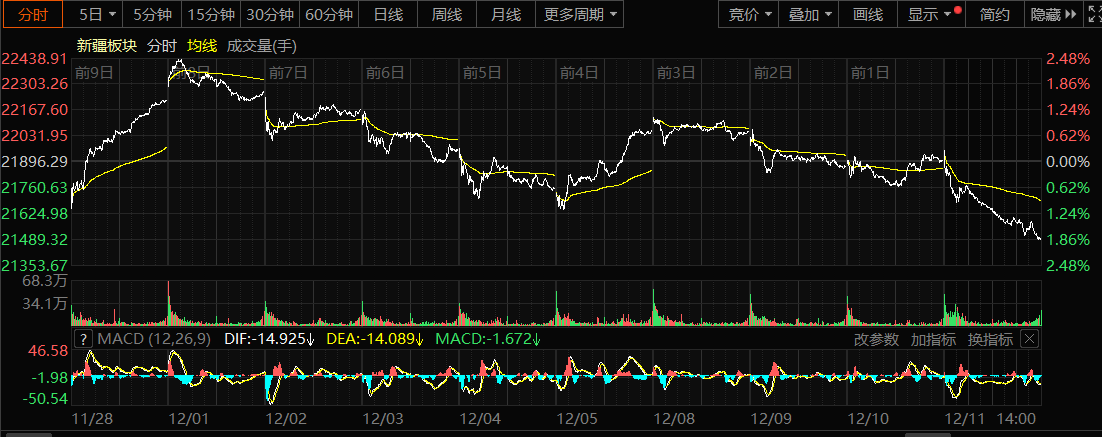This screenshot has width=1102, height=437.
Task: Toggle the 均线 average line legend
Action: 202,45
